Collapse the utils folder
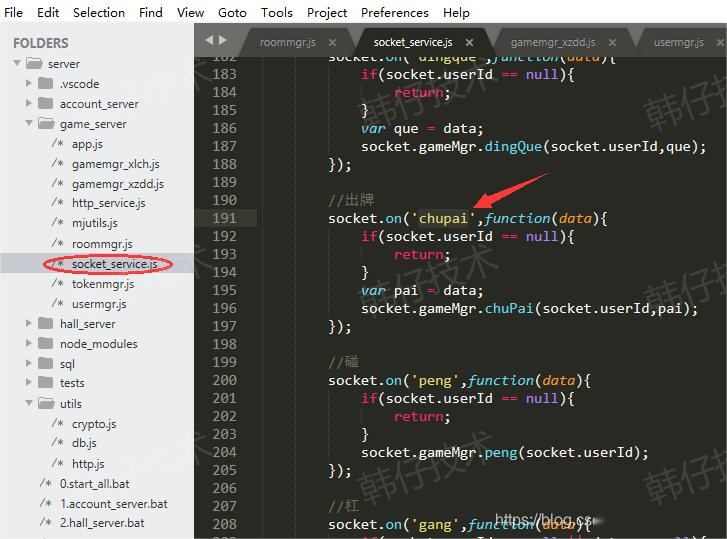 click(29, 404)
